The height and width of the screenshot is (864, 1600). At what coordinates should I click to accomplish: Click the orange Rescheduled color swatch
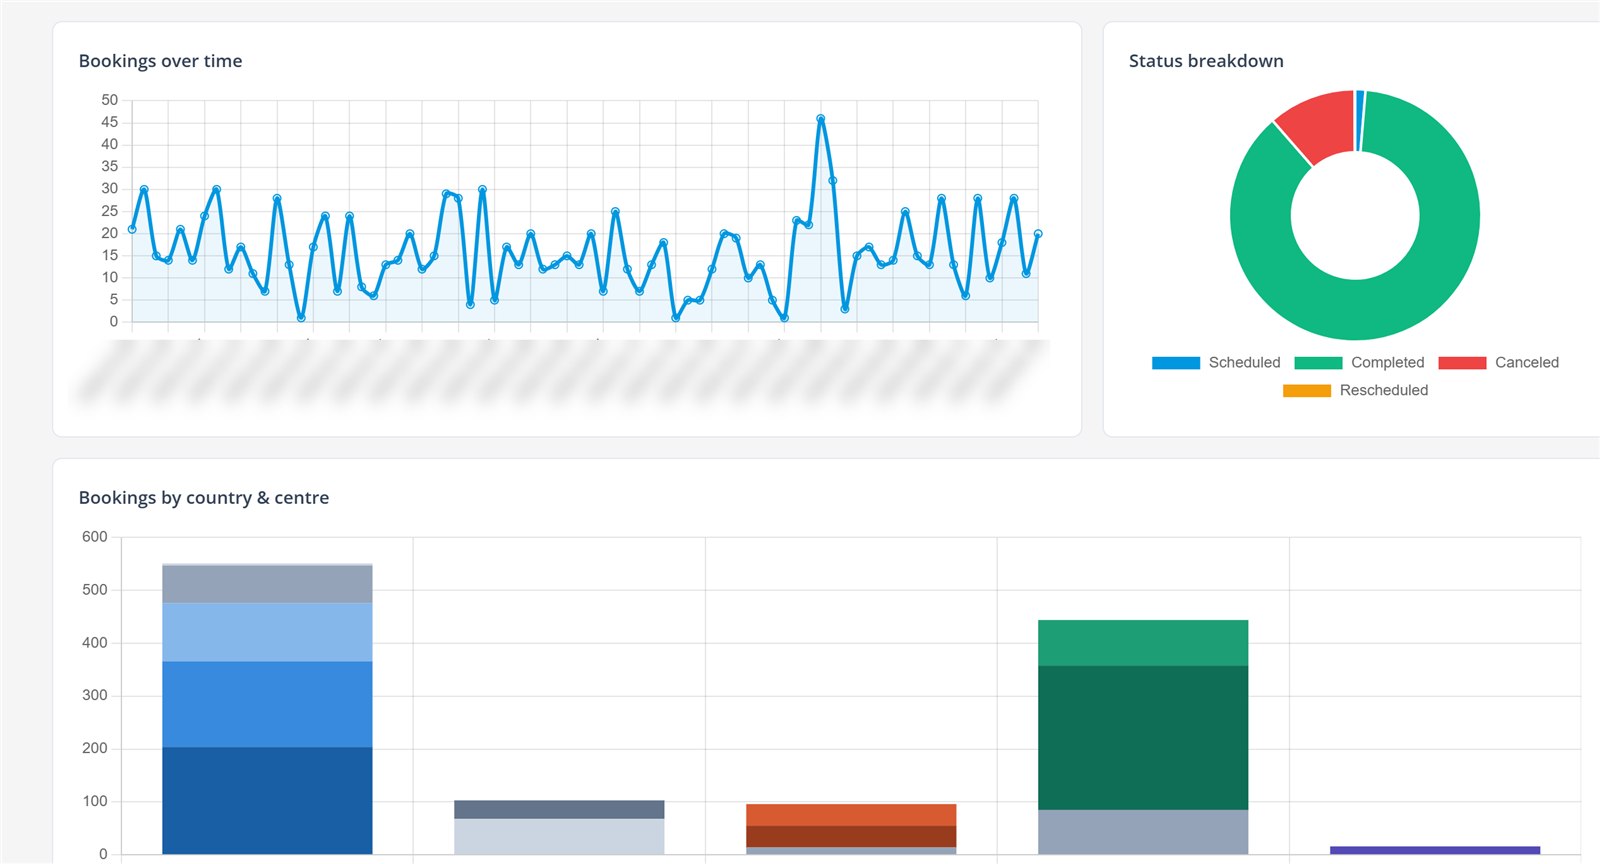1307,391
